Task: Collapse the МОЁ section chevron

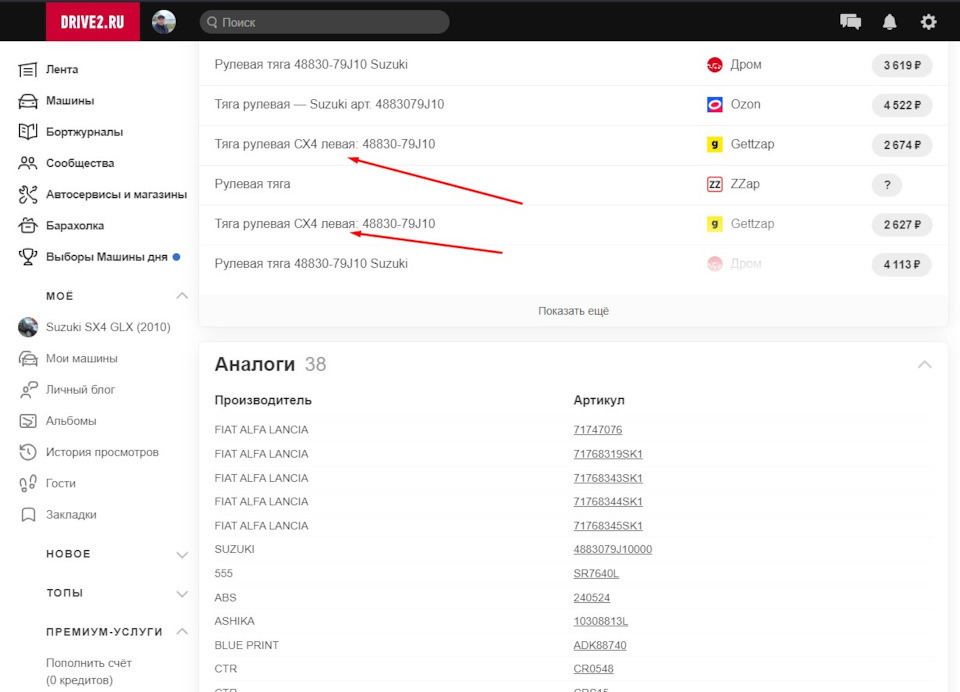Action: (182, 296)
